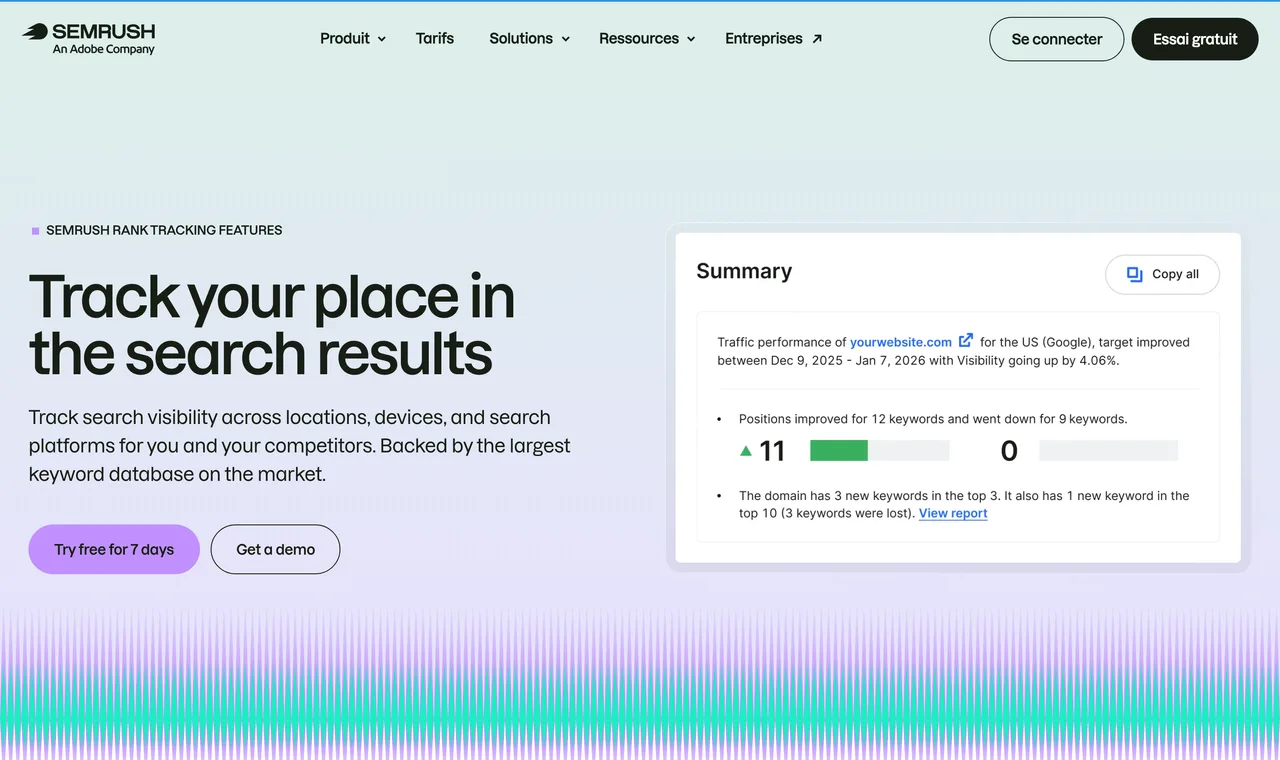Click An Adobe Company text
This screenshot has width=1280, height=760.
(104, 49)
